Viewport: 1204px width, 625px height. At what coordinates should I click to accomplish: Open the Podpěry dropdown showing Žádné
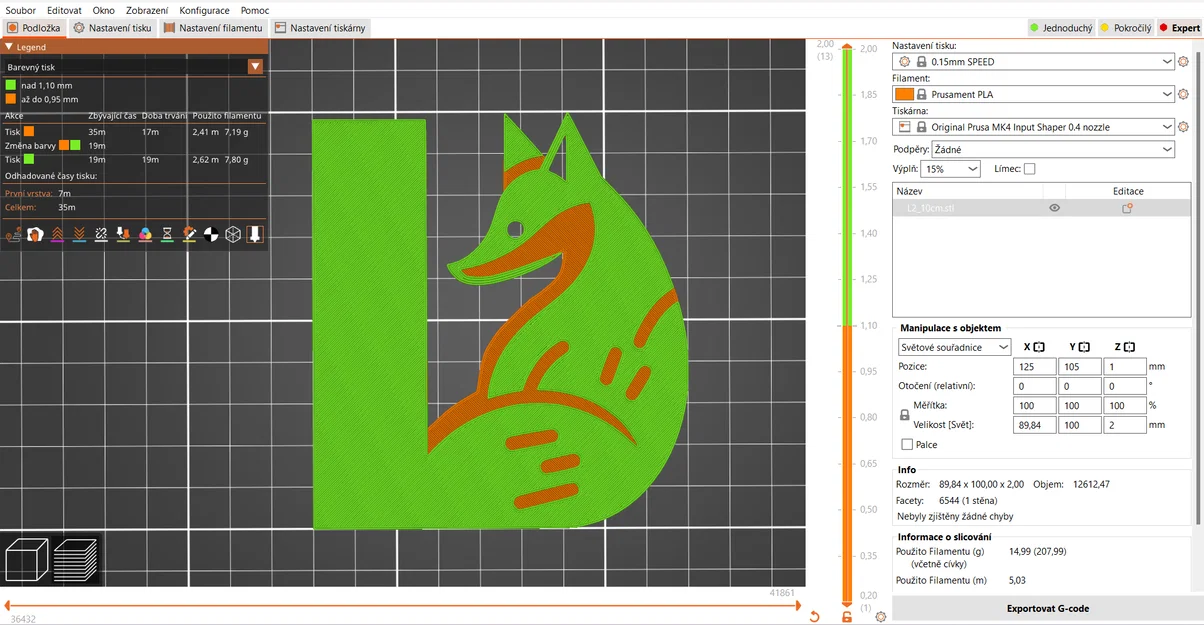(1052, 149)
